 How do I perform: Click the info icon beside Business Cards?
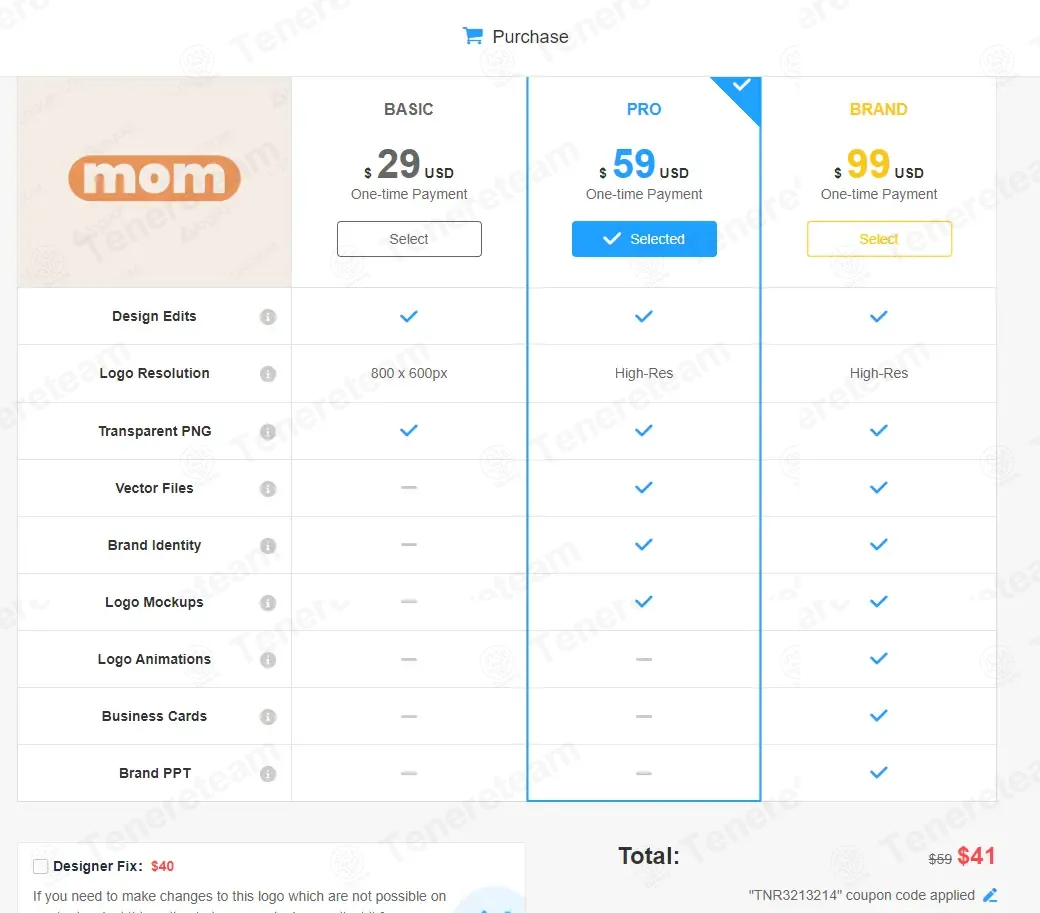tap(268, 717)
